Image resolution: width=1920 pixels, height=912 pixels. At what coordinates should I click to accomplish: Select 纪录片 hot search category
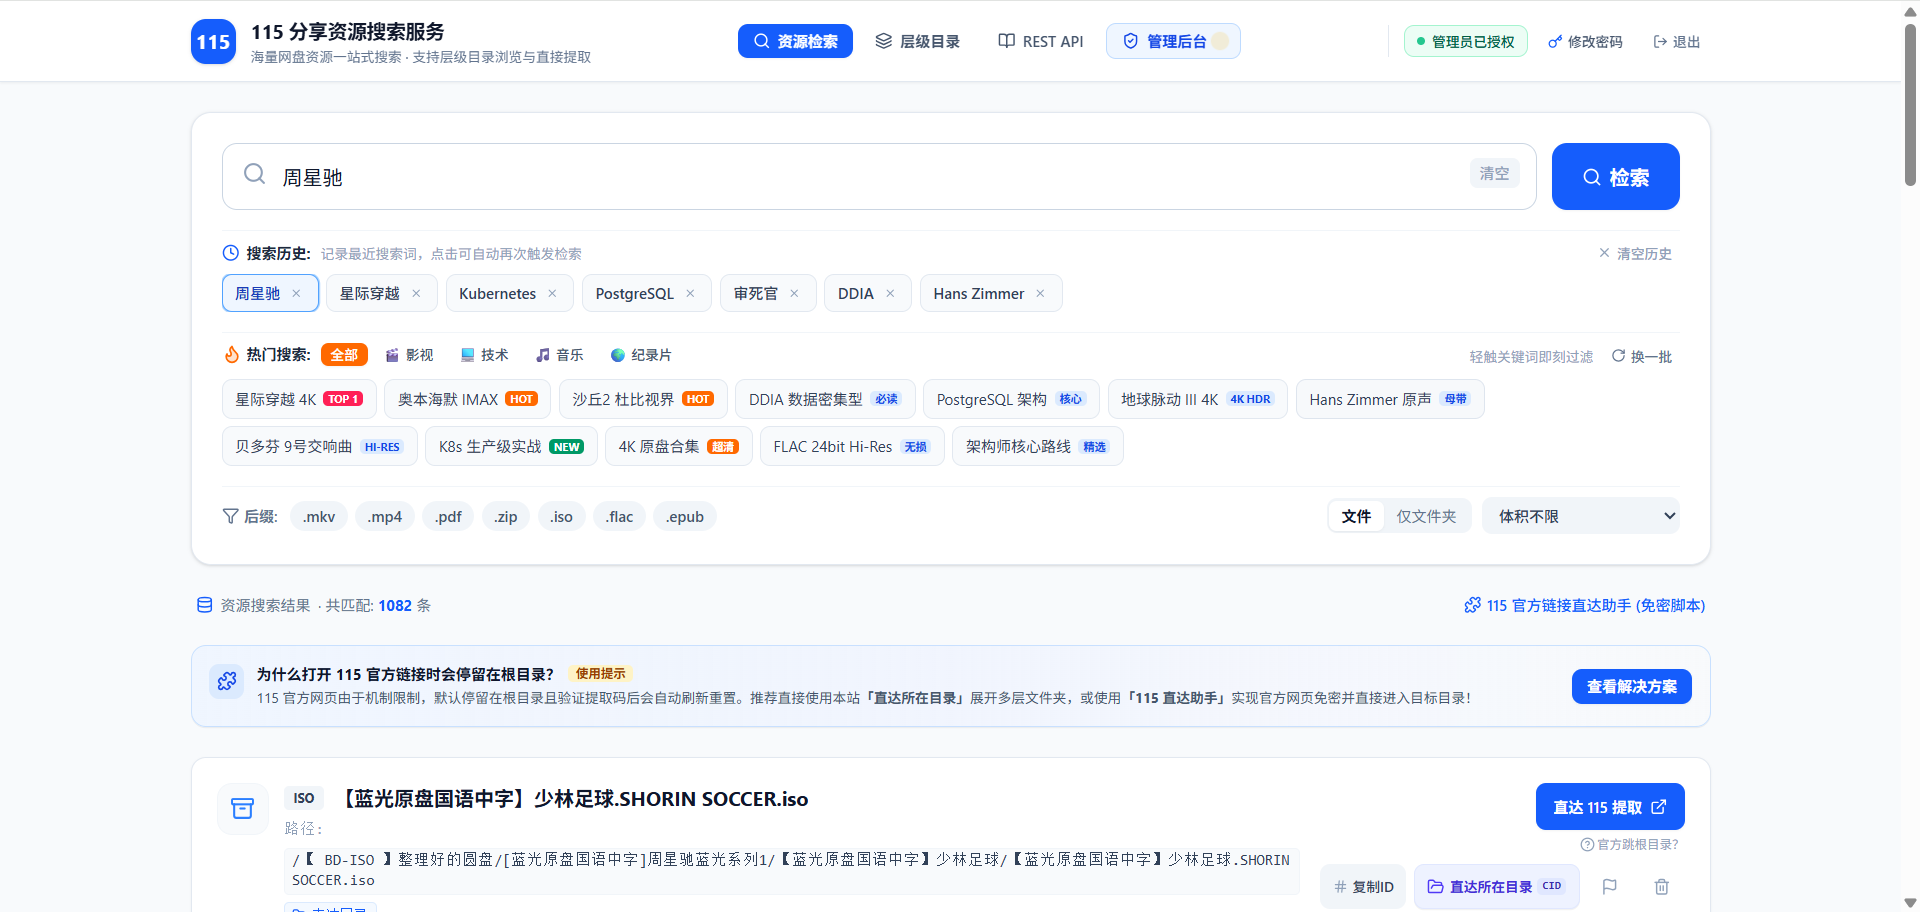click(x=641, y=354)
